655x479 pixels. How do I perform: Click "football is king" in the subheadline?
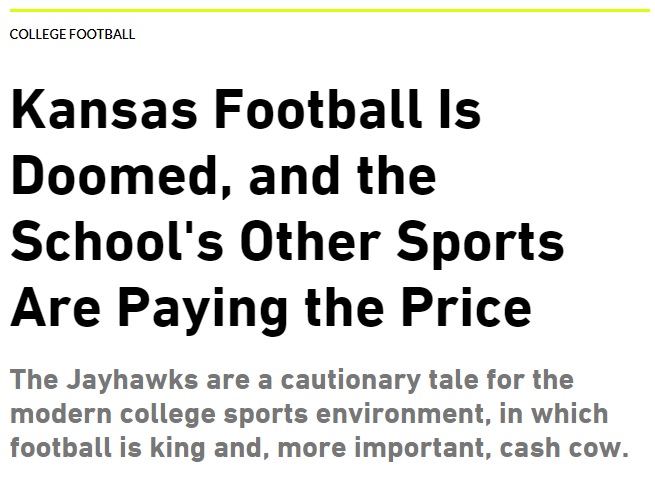coord(105,446)
